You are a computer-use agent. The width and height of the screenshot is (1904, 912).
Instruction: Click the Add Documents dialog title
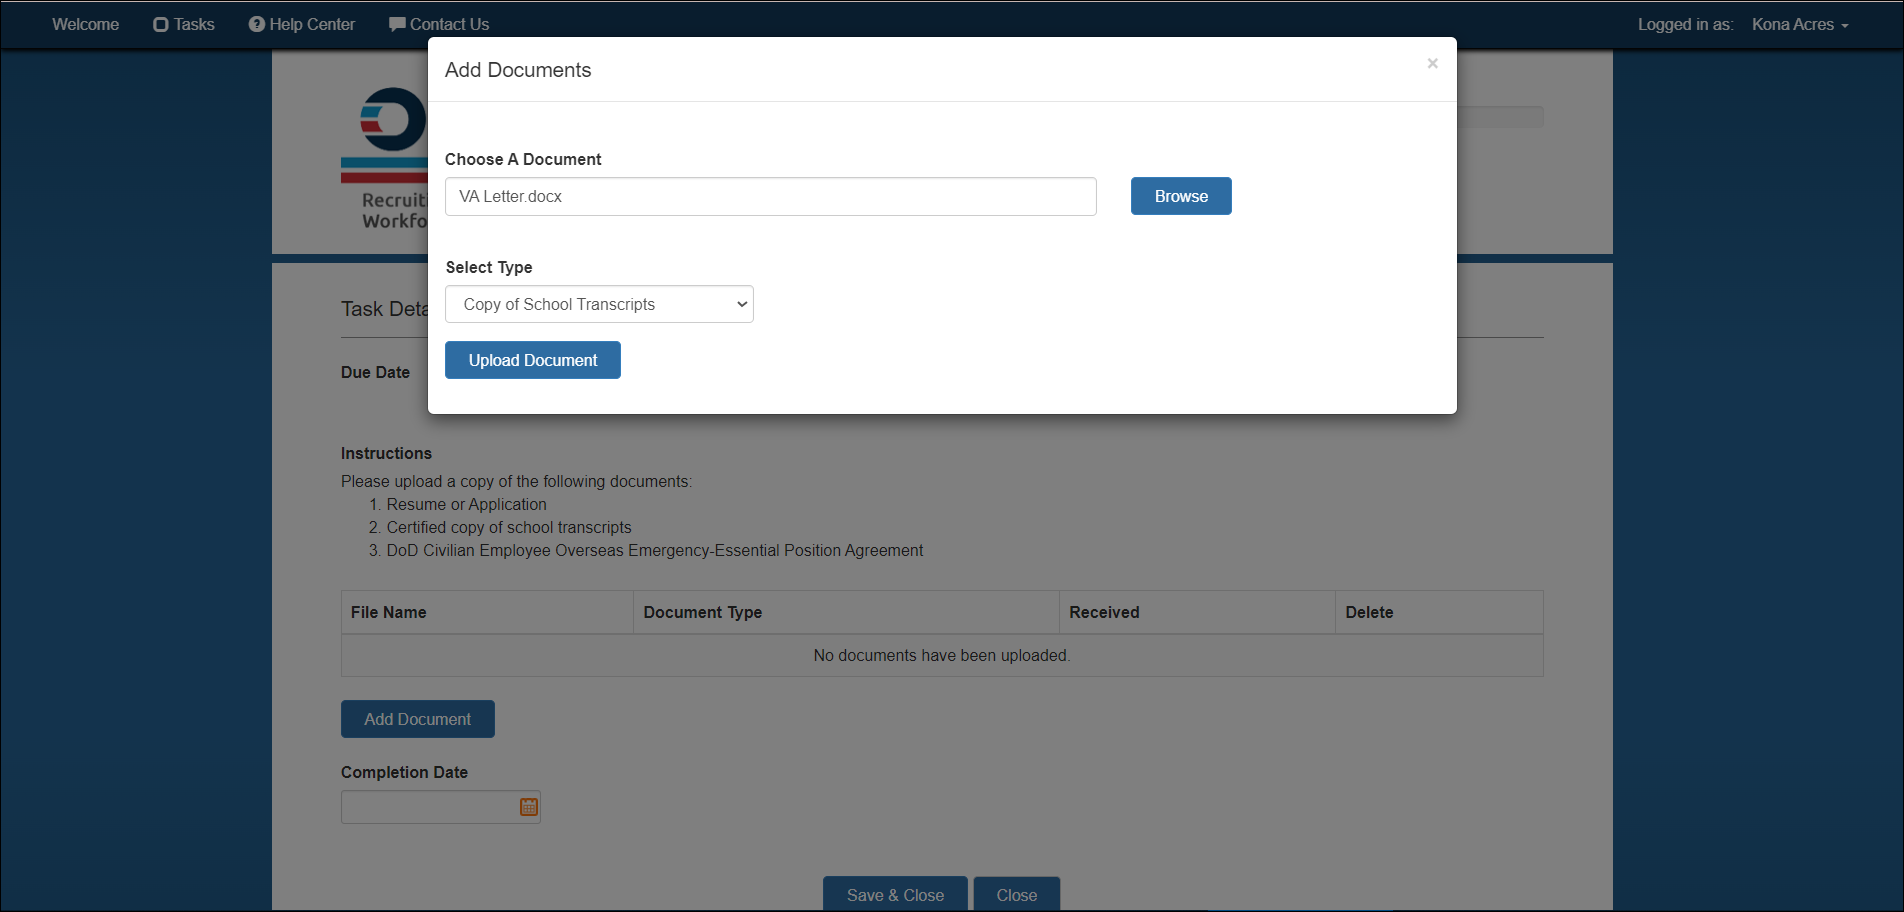(518, 70)
